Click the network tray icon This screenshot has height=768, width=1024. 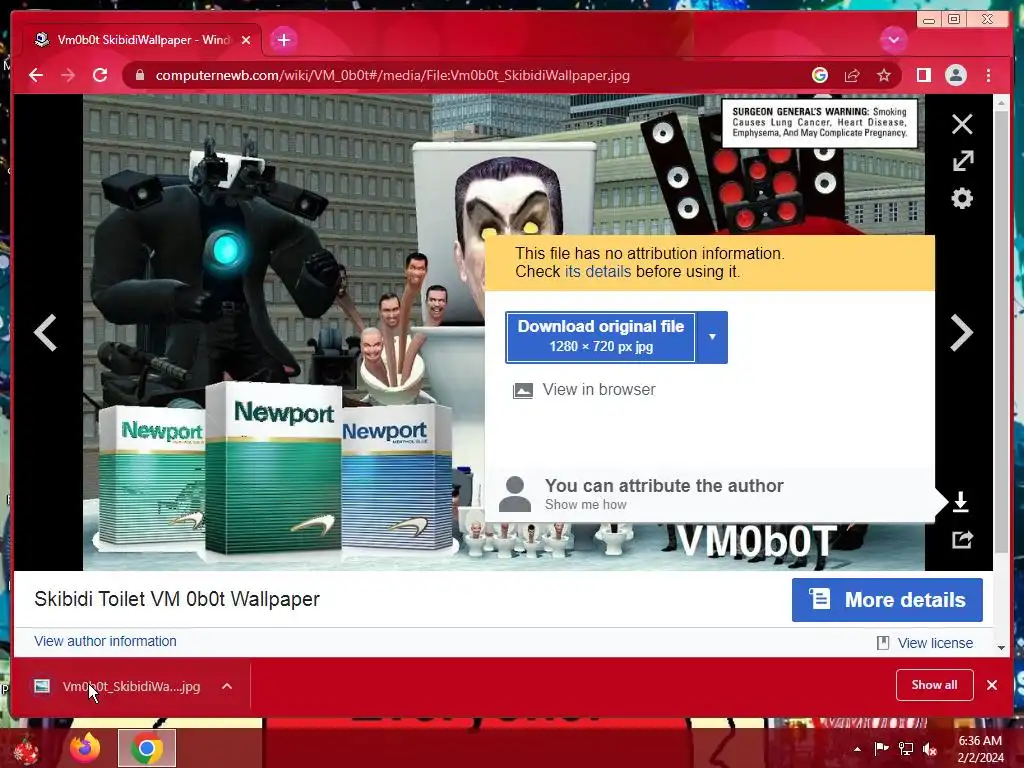coord(906,749)
